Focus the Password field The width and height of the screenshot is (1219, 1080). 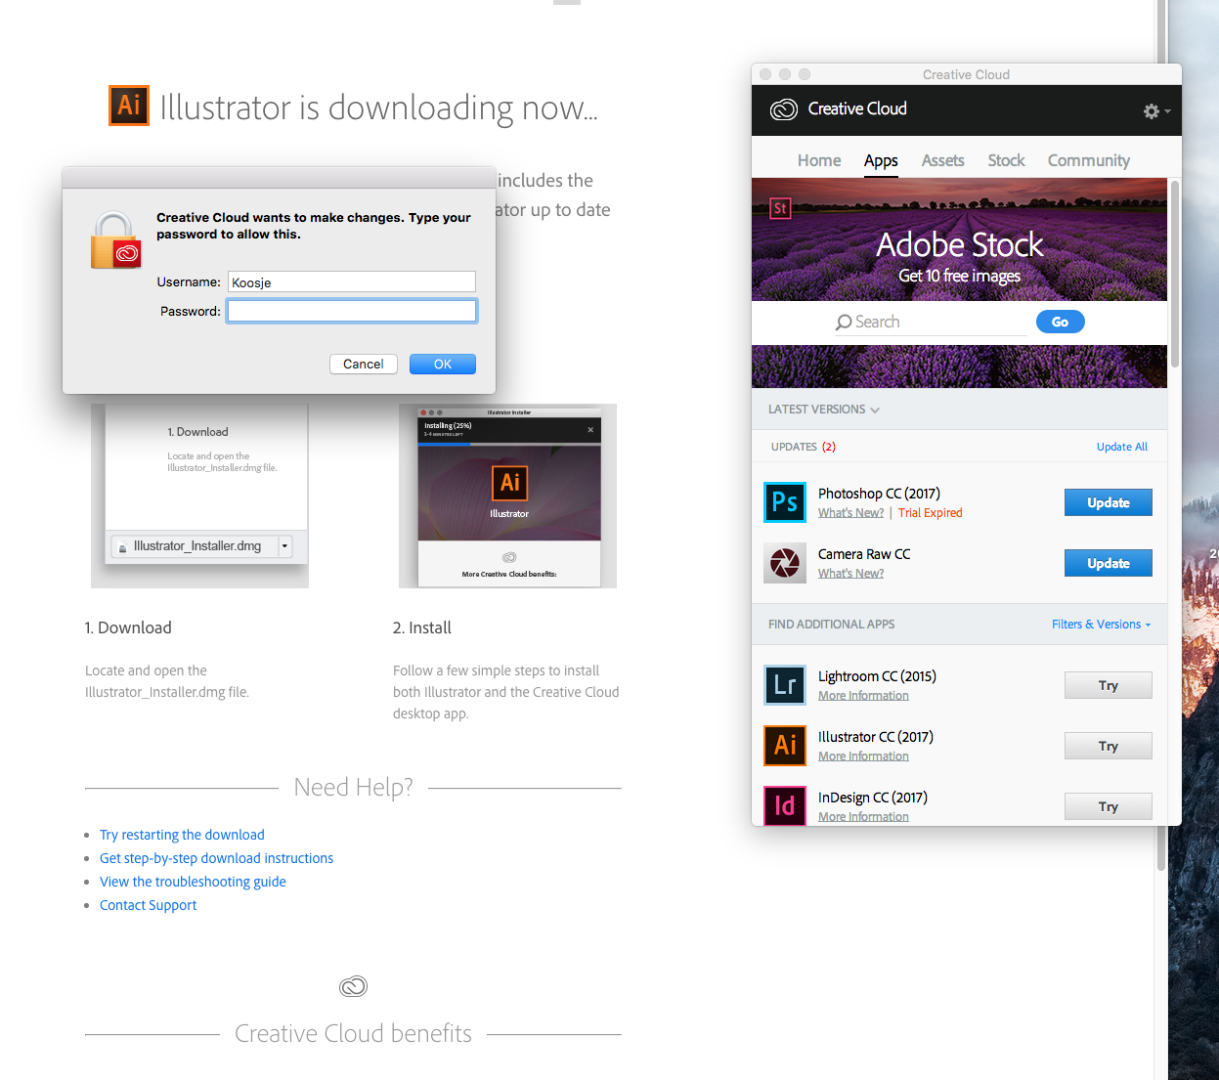[352, 311]
